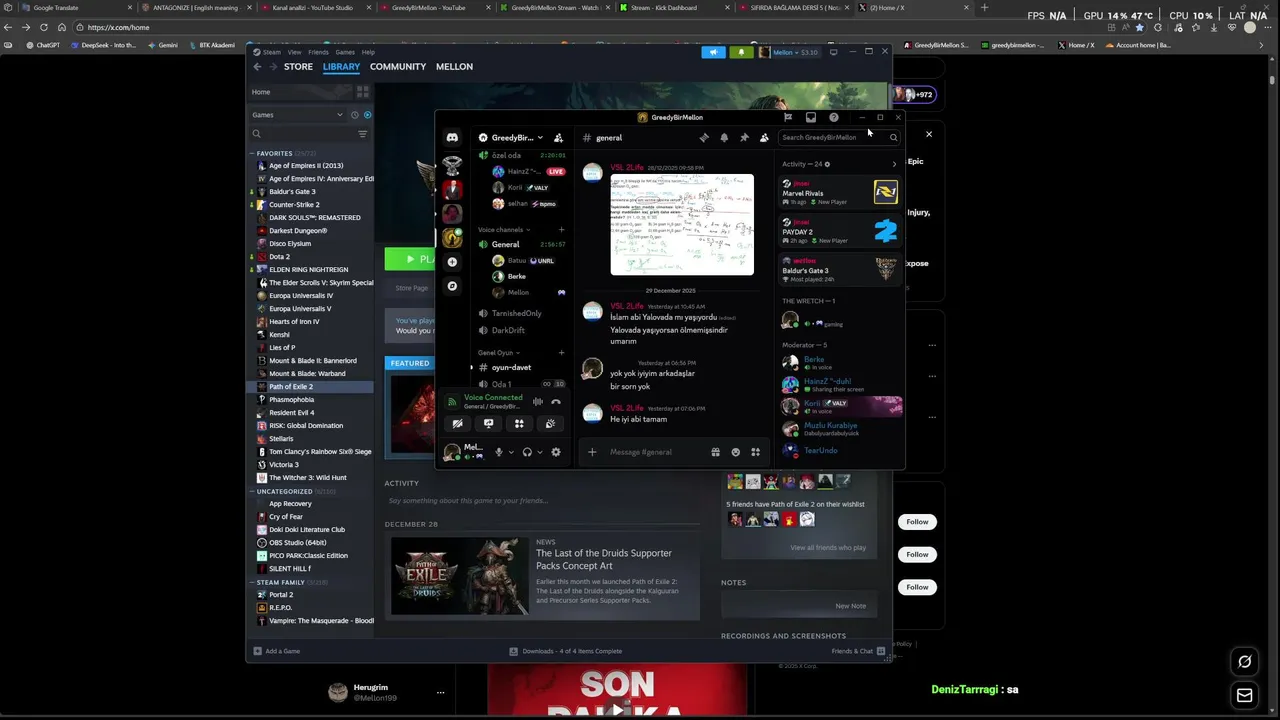This screenshot has width=1280, height=720.
Task: Toggle noise suppression icon in Voice Connected panel
Action: [x=538, y=402]
